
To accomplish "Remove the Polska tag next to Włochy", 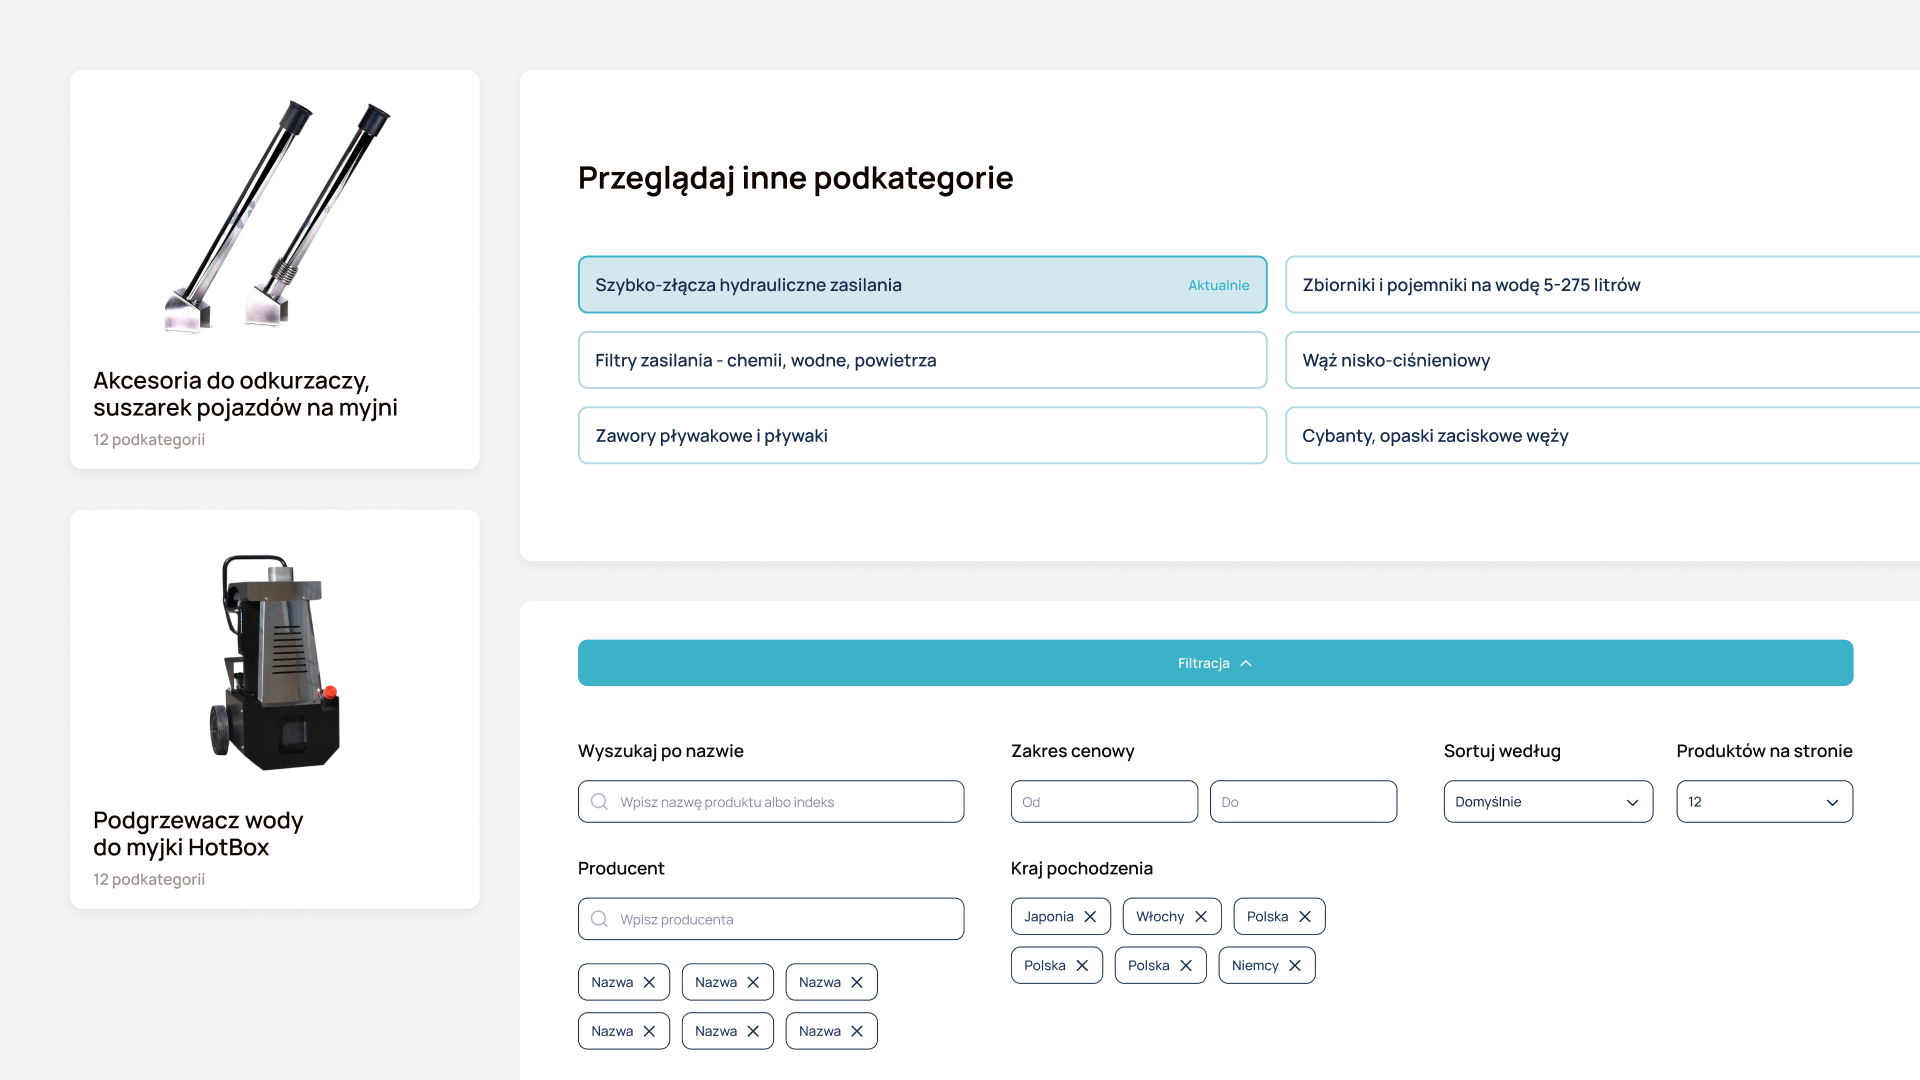I will pyautogui.click(x=1305, y=917).
